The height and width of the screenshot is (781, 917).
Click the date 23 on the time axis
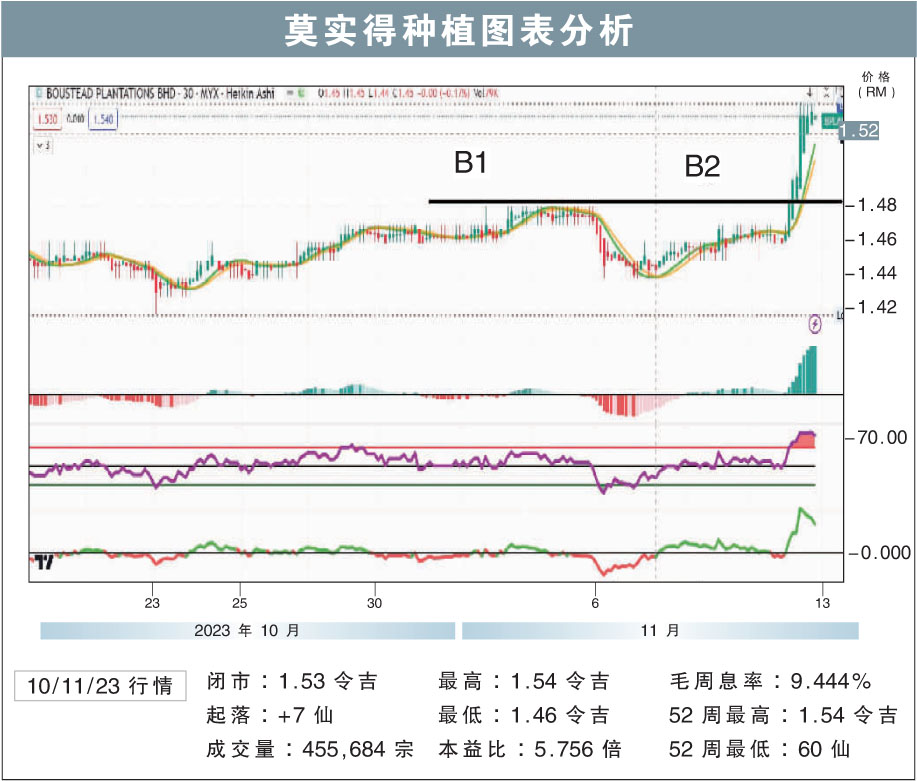pyautogui.click(x=152, y=603)
